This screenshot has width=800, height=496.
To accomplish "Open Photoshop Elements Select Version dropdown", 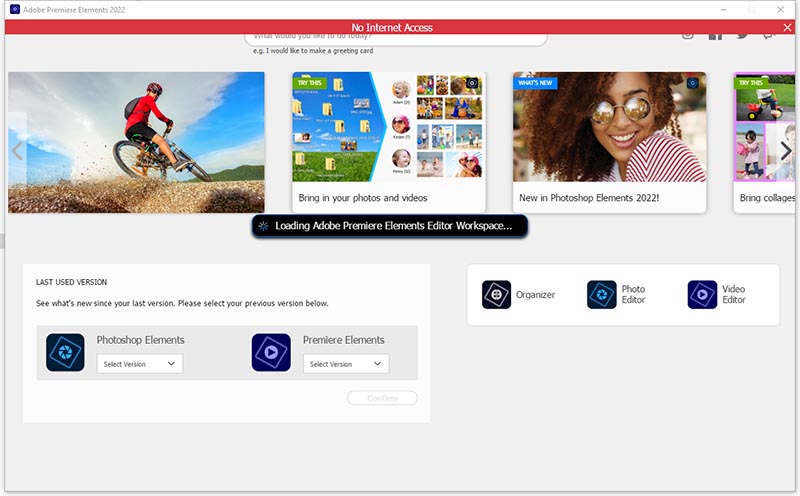I will coord(140,364).
